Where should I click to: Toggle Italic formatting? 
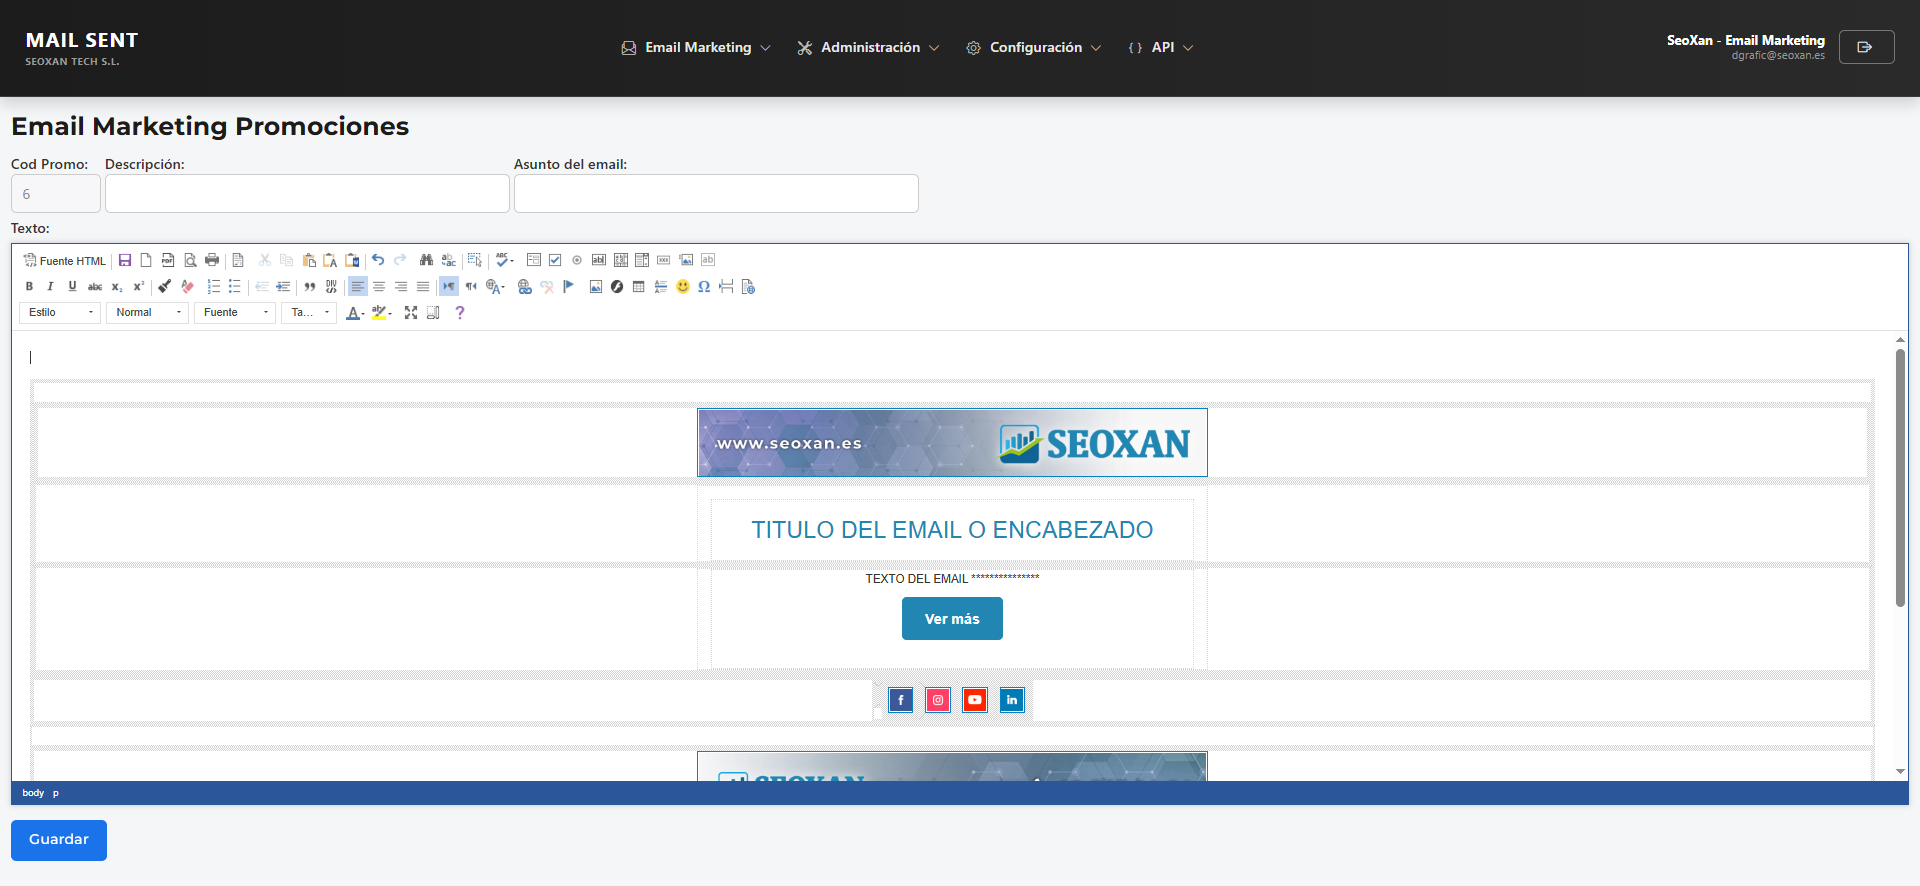pos(50,286)
